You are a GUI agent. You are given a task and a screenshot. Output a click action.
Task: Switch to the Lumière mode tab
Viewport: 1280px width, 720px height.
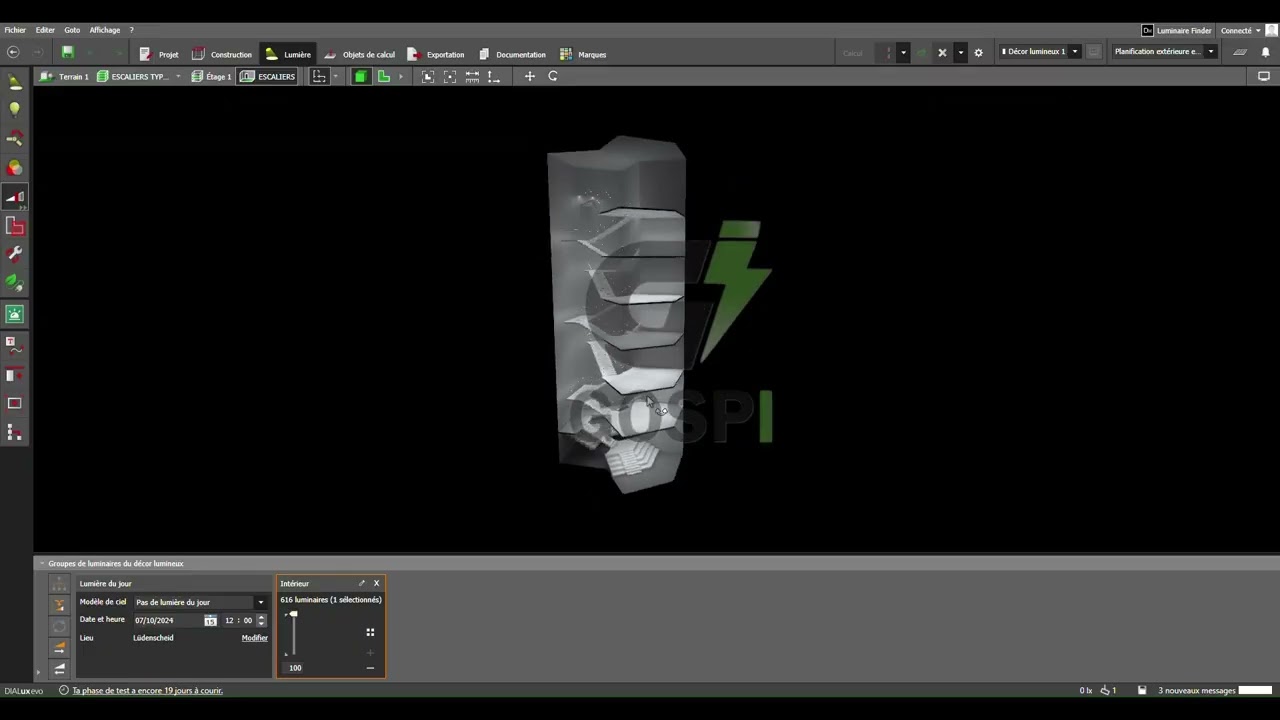[288, 54]
